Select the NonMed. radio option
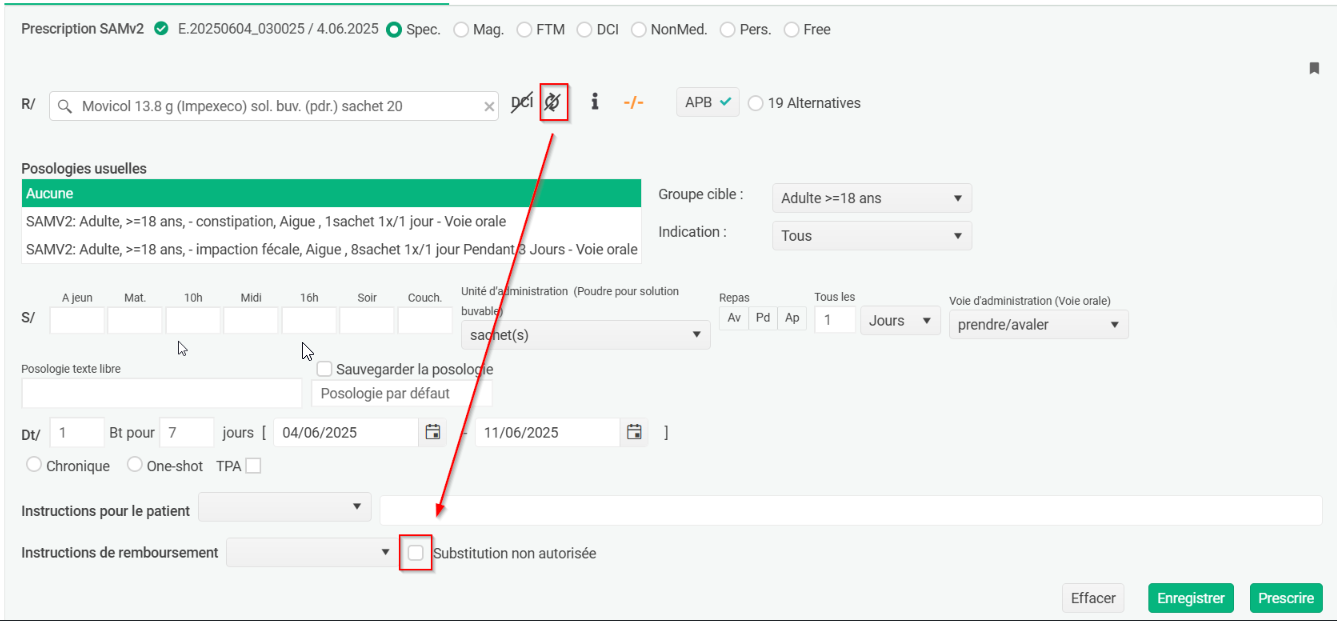The image size is (1337, 621). tap(639, 30)
